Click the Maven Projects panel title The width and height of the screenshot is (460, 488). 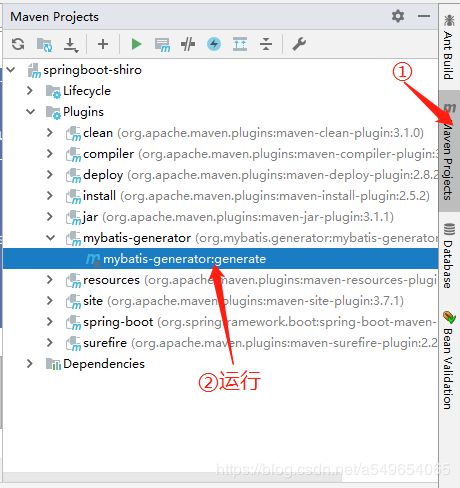(54, 17)
